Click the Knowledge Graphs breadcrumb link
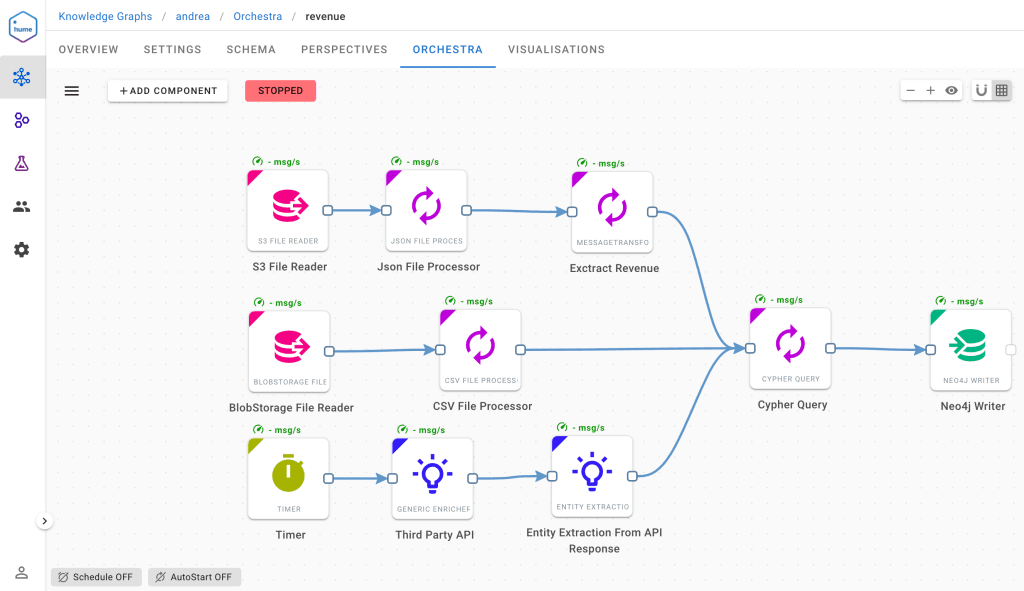The image size is (1024, 591). point(105,16)
